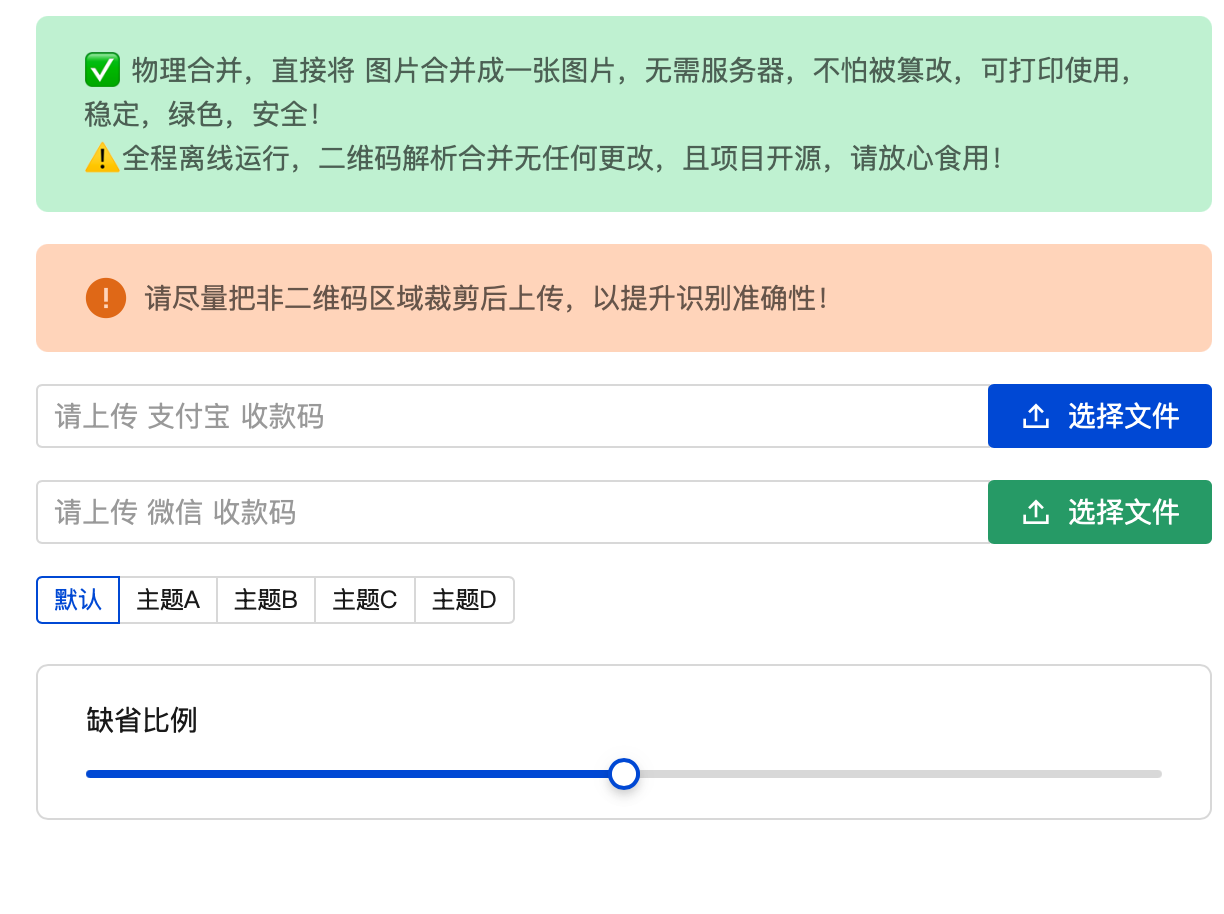Image resolution: width=1224 pixels, height=914 pixels.
Task: Click the upload arrow icon on the blue button
Action: [x=1036, y=416]
